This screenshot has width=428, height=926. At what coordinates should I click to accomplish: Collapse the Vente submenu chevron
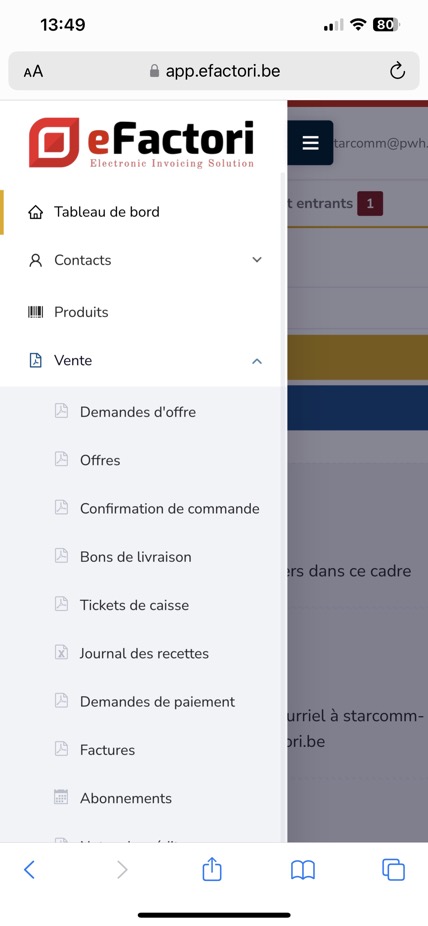point(257,361)
